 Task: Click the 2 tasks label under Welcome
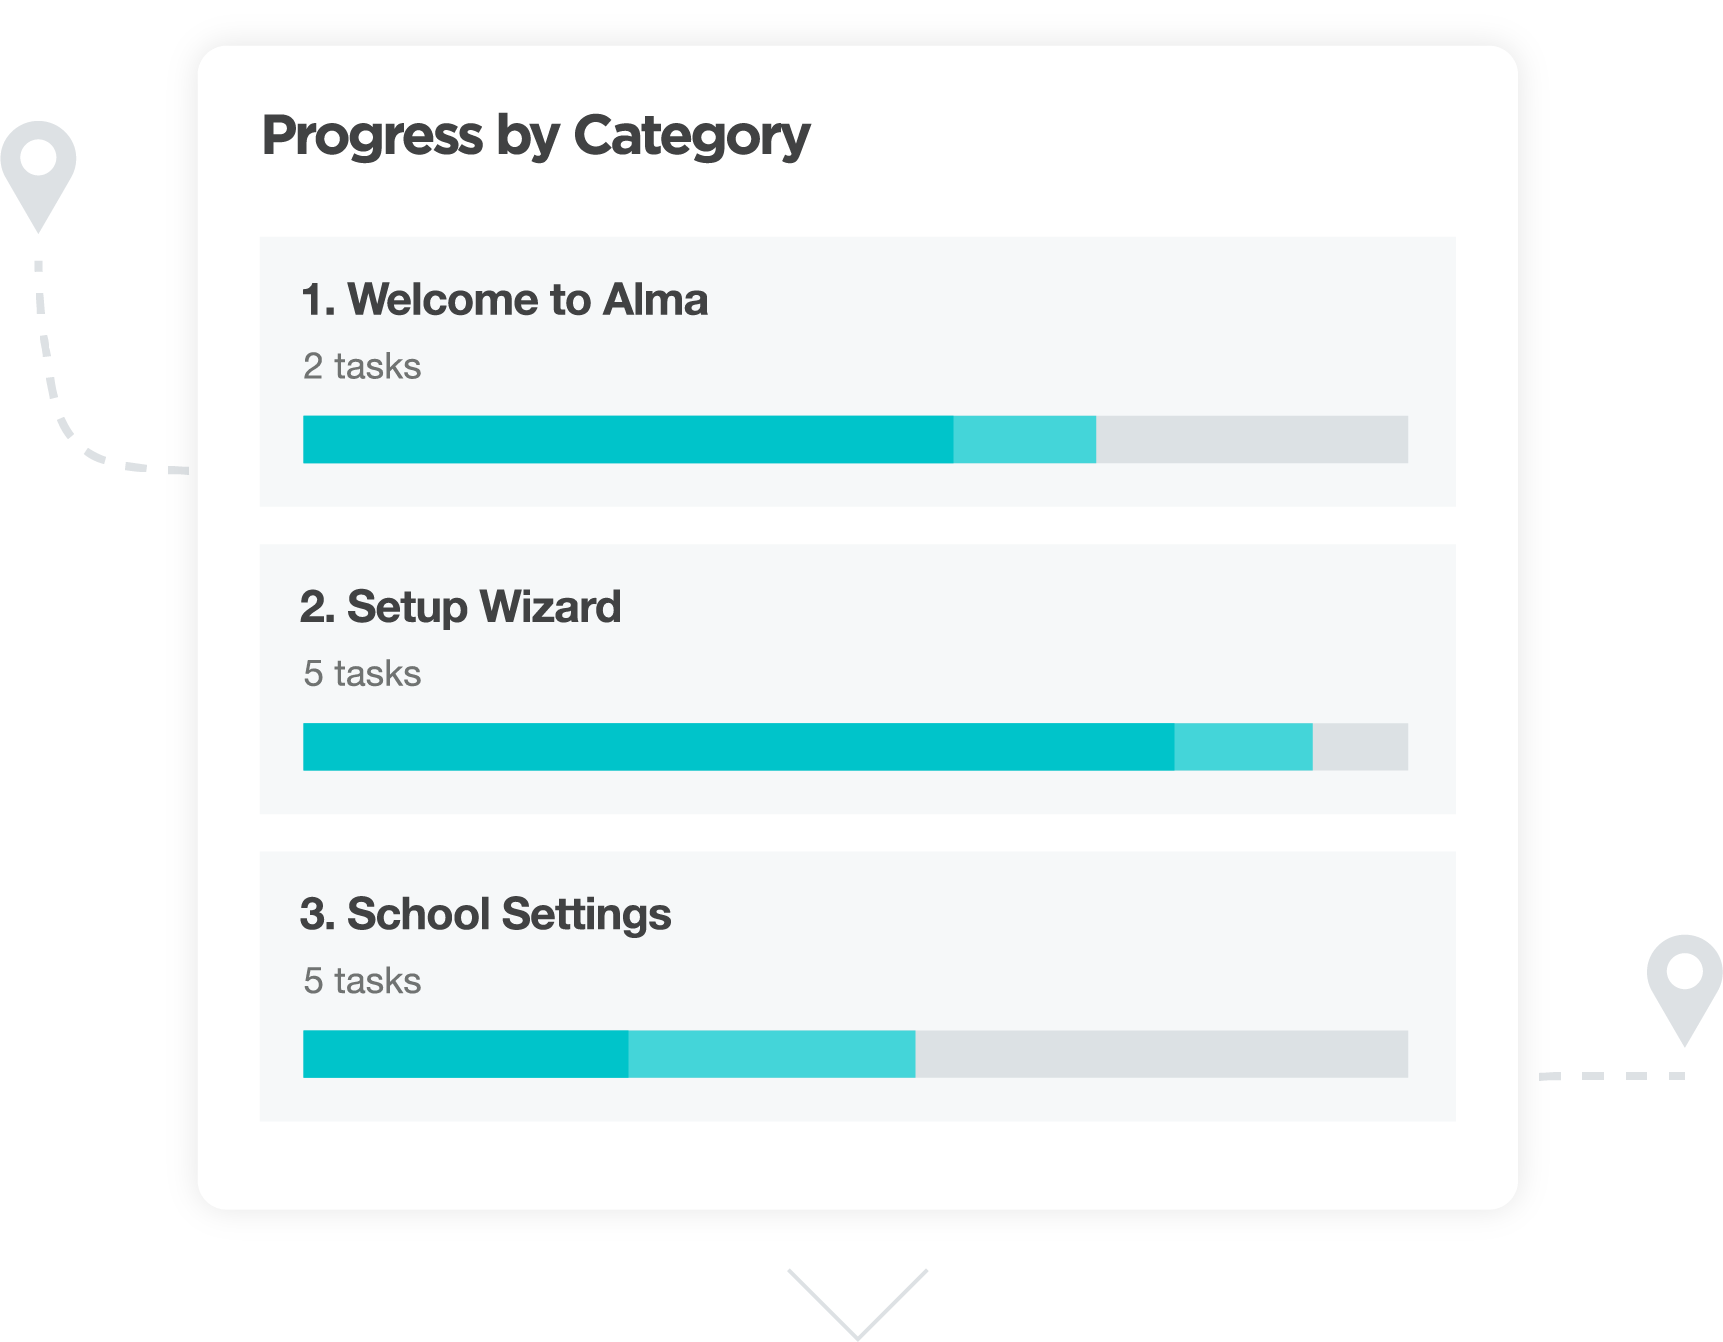tap(362, 366)
